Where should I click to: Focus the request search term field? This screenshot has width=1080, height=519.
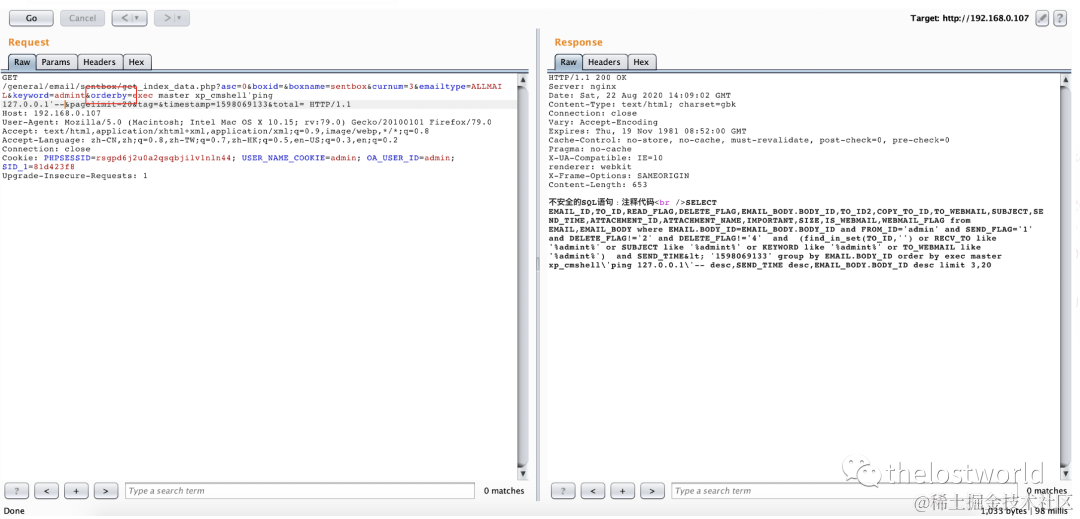point(300,491)
